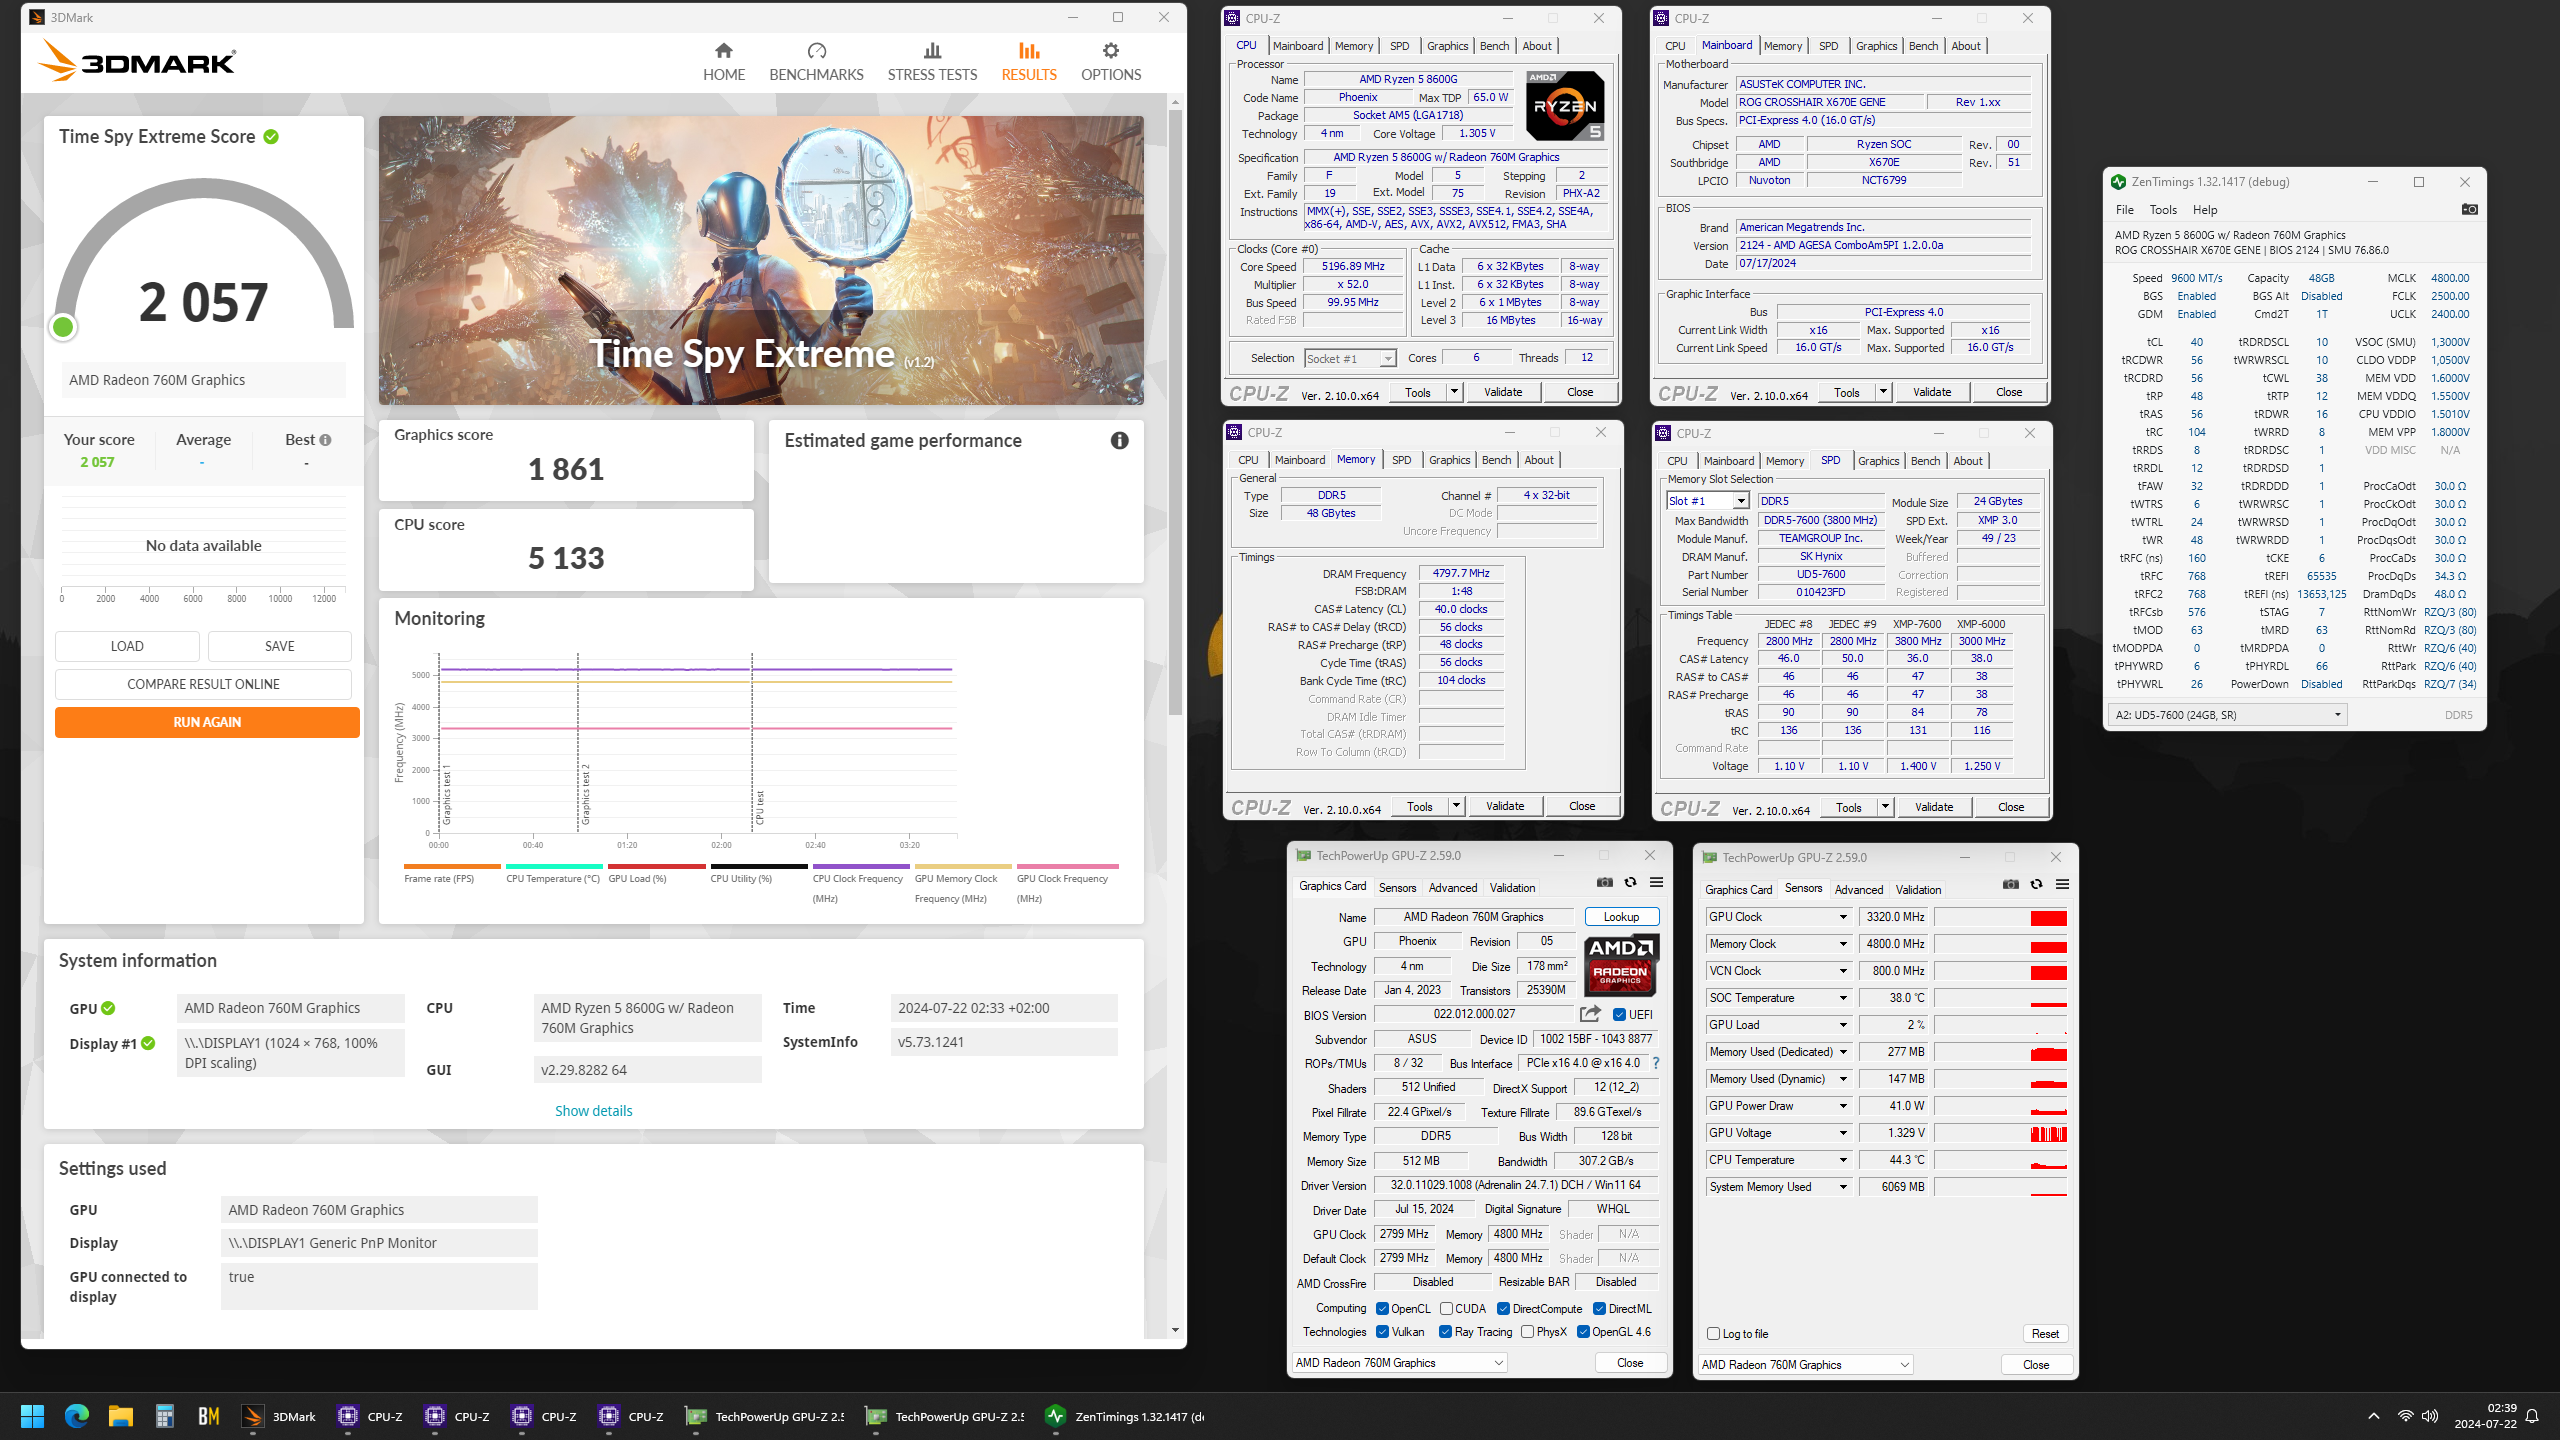
Task: Click the CPU Temperature (°C) cyan legend swatch
Action: click(554, 867)
